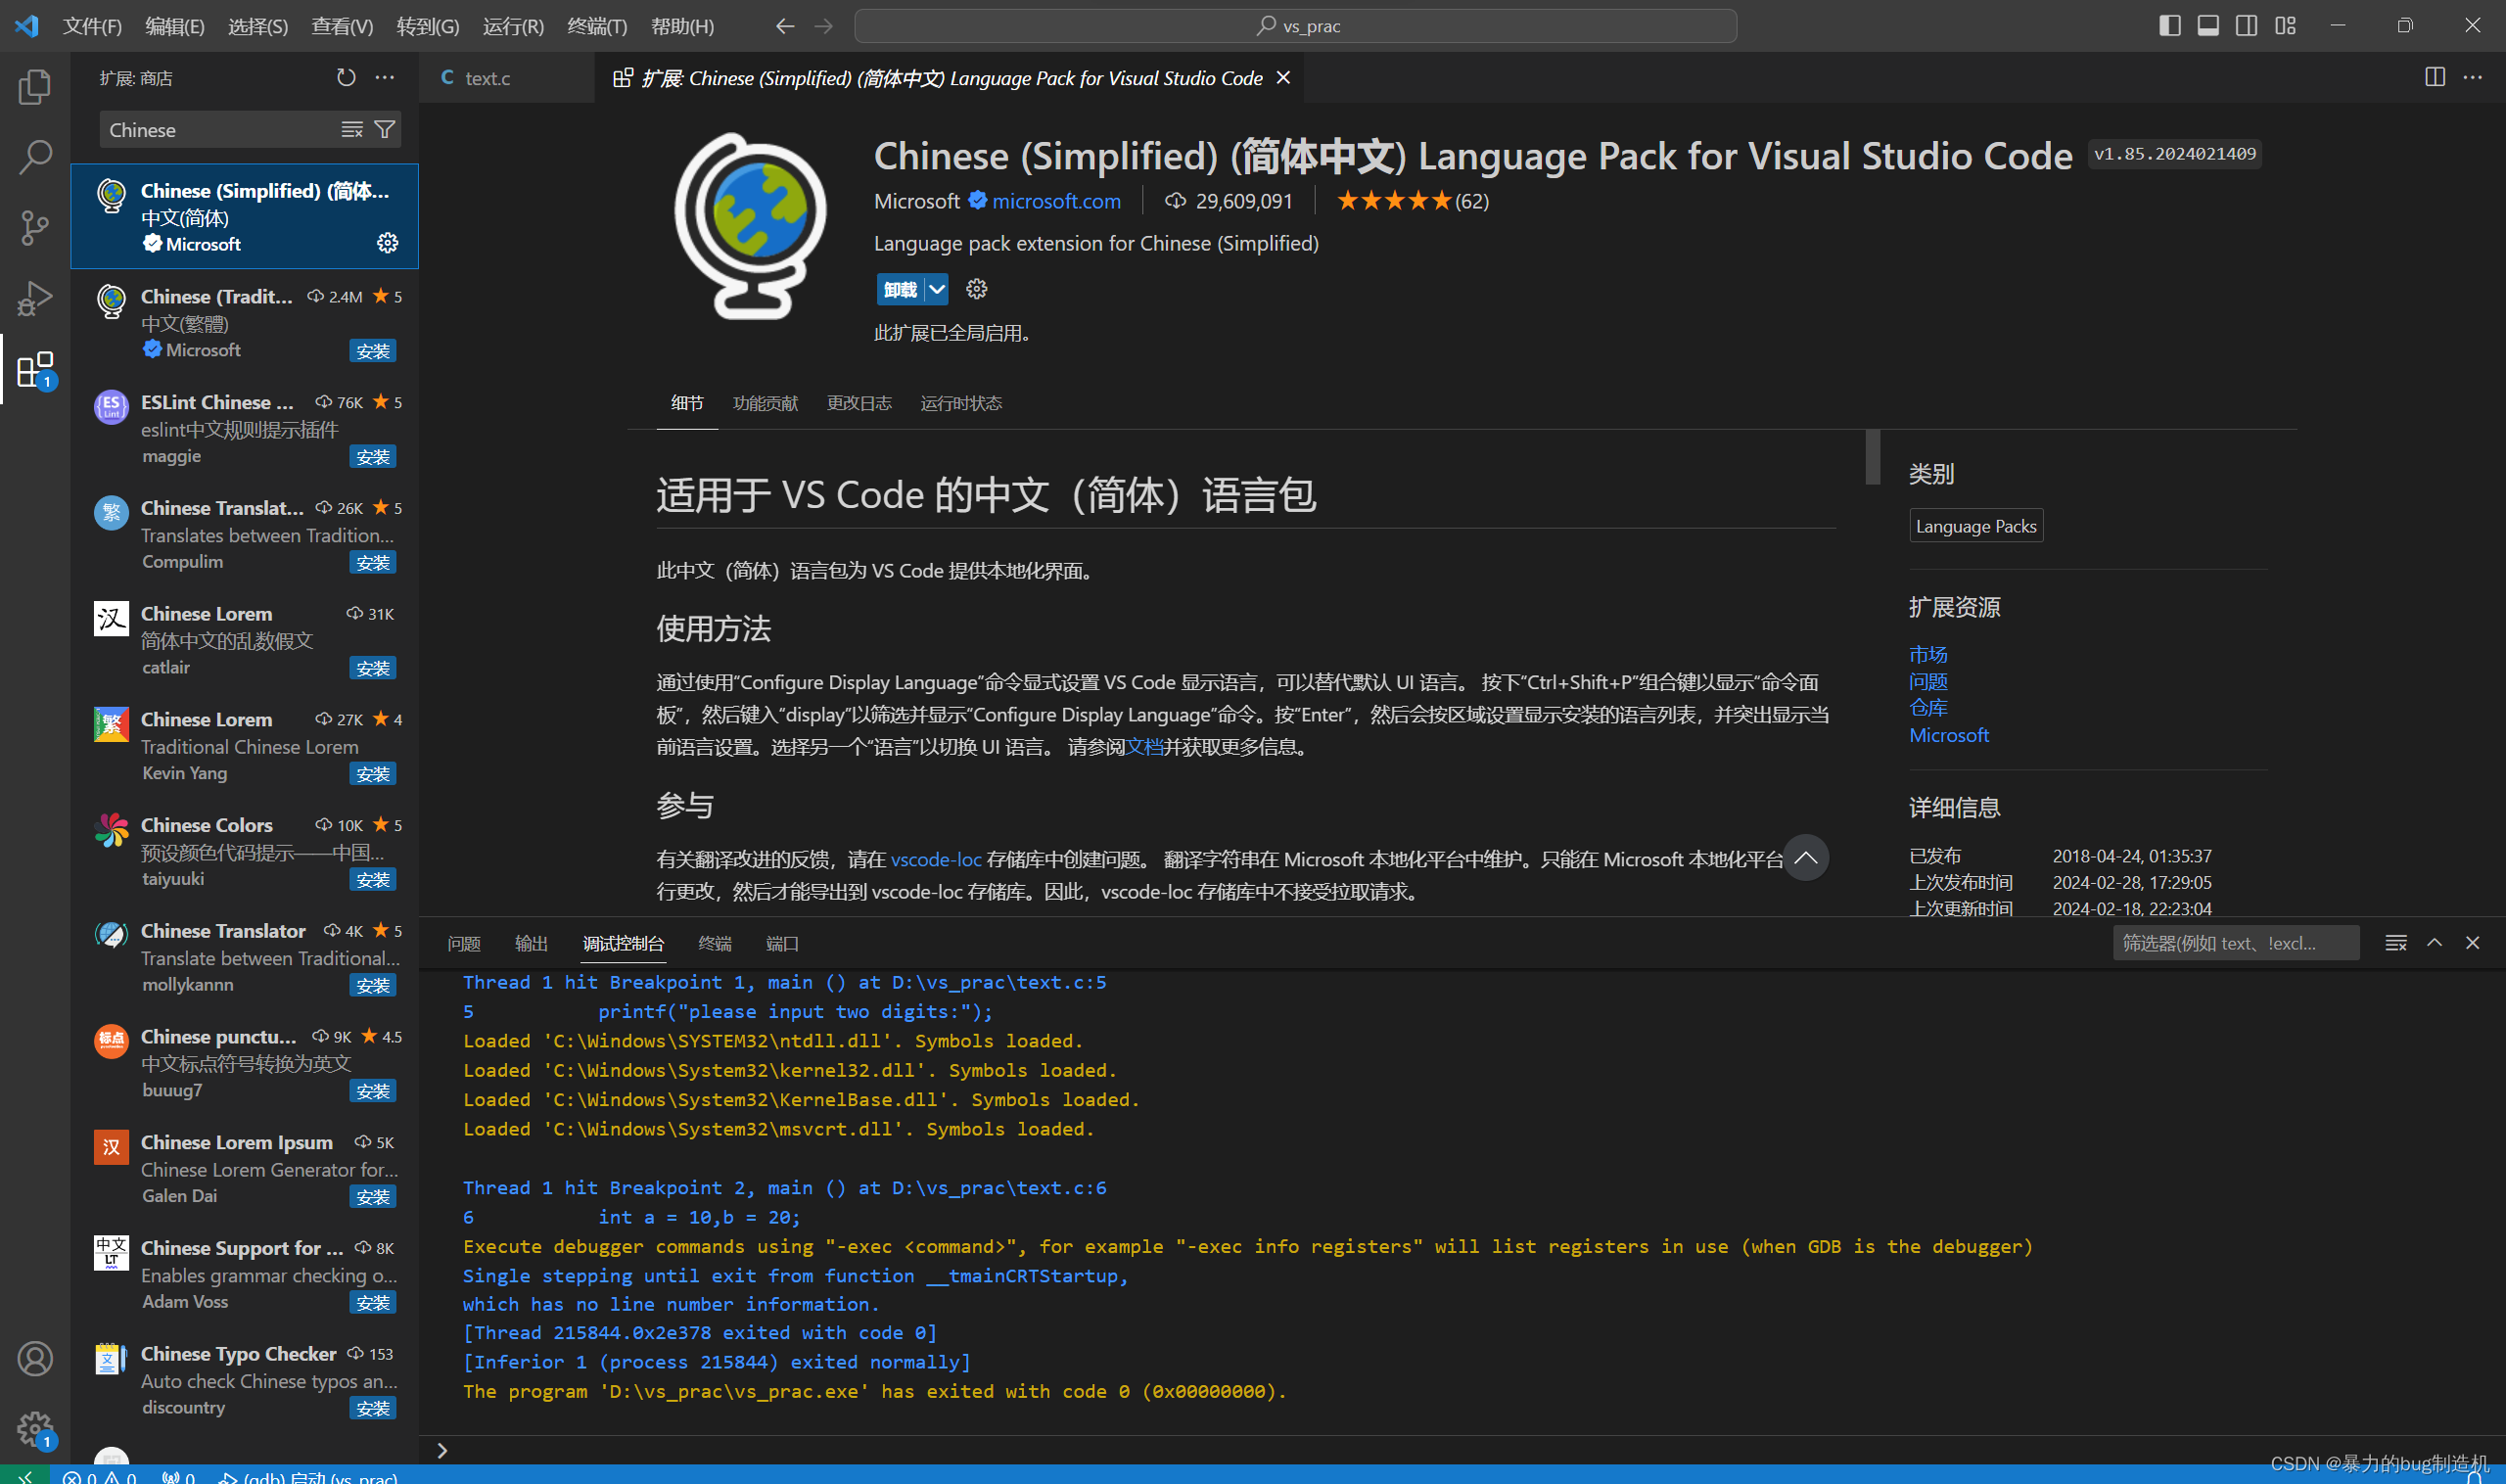Click the filter extensions search dropdown
The height and width of the screenshot is (1484, 2506).
tap(387, 129)
